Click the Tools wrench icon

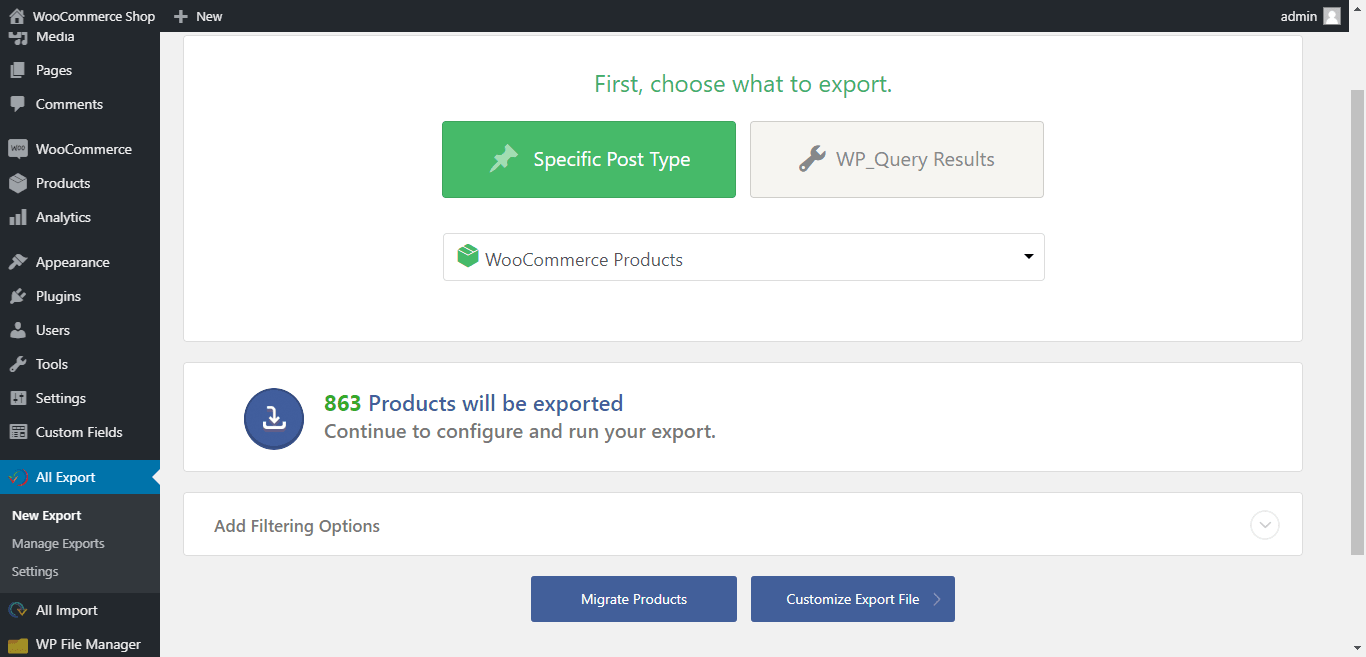18,364
